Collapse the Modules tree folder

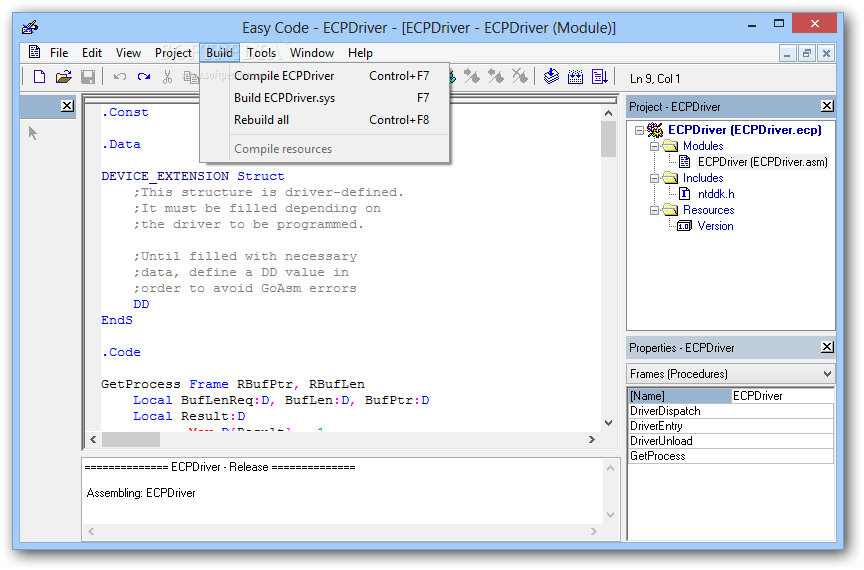coord(654,147)
